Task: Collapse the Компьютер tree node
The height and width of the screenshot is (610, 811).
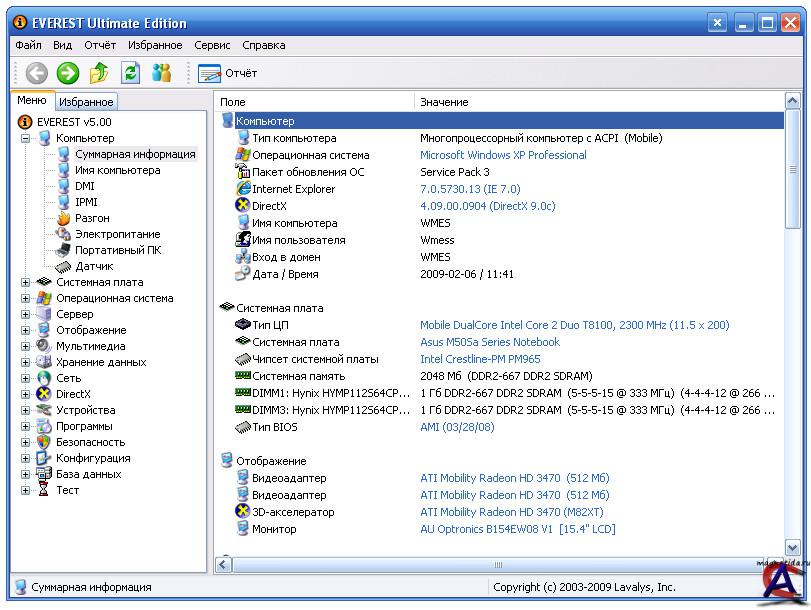Action: pos(26,138)
